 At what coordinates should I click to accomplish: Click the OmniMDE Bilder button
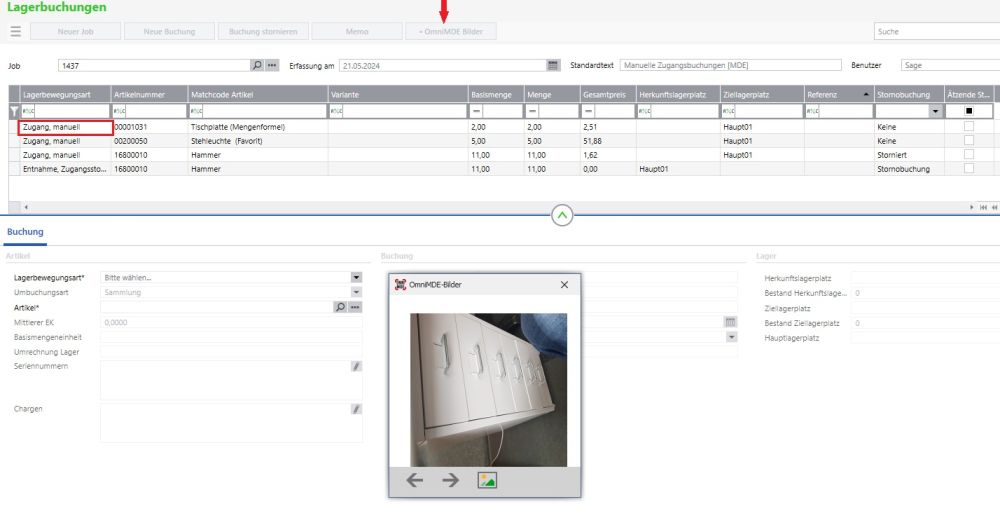450,32
